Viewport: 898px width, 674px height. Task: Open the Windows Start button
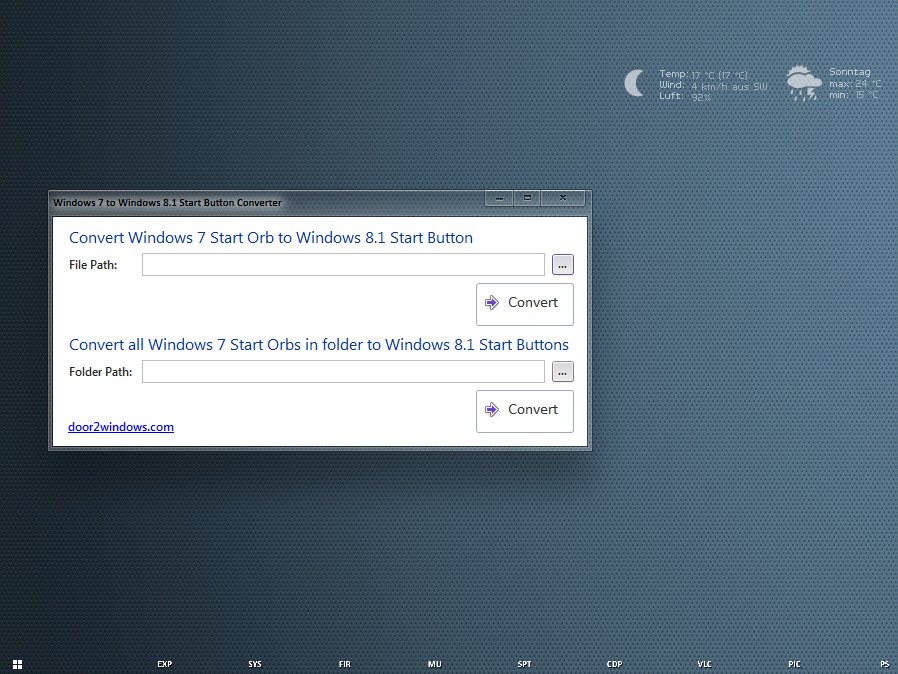(x=17, y=664)
